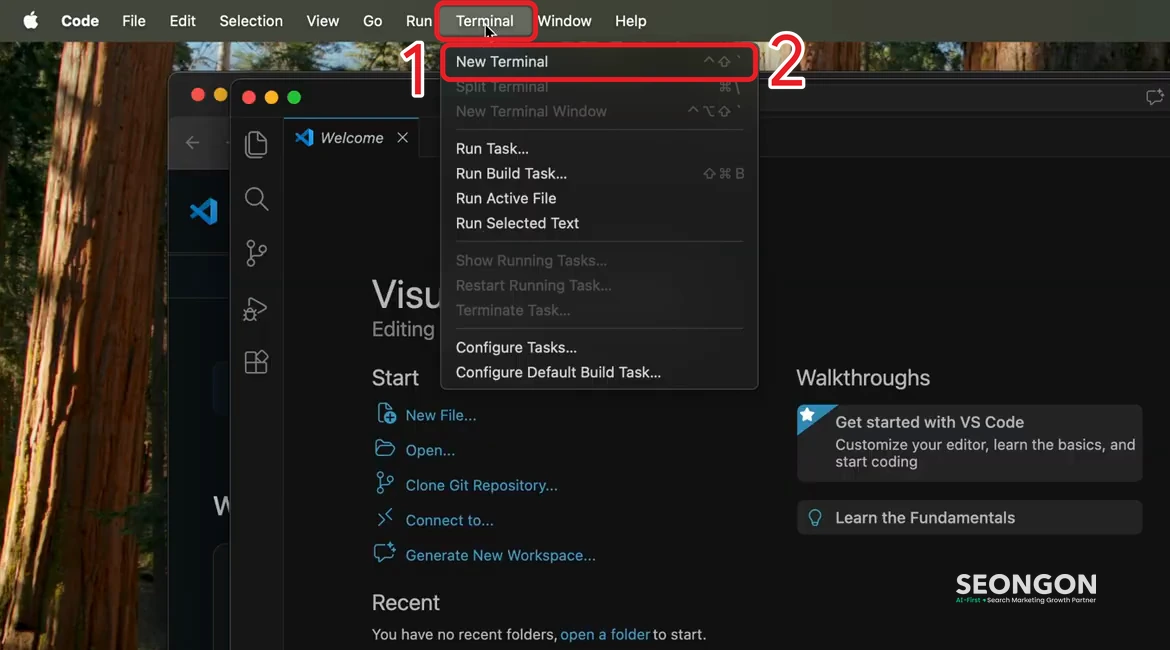Open the Help menu
Image resolution: width=1170 pixels, height=650 pixels.
(x=631, y=21)
